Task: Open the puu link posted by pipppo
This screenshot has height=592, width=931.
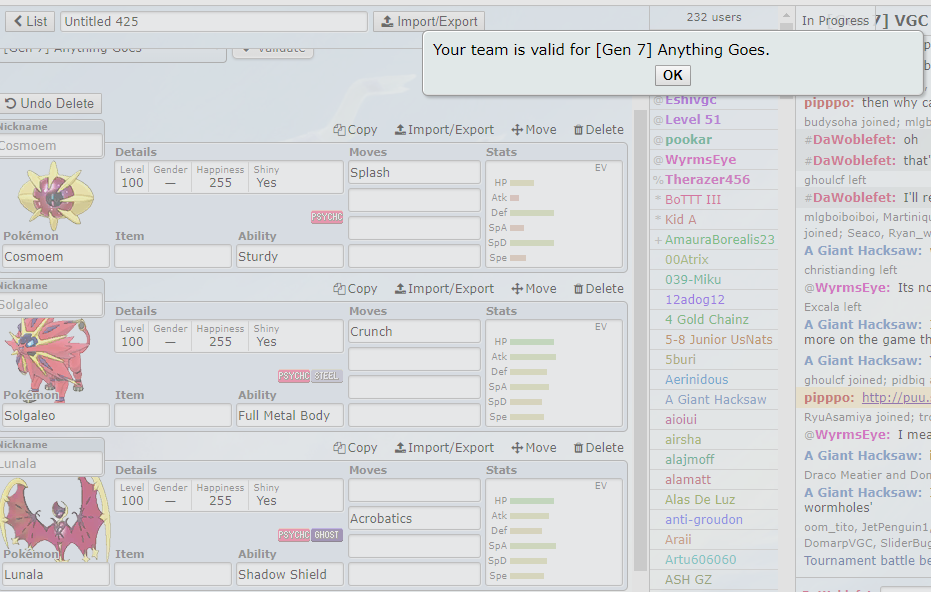Action: 896,398
